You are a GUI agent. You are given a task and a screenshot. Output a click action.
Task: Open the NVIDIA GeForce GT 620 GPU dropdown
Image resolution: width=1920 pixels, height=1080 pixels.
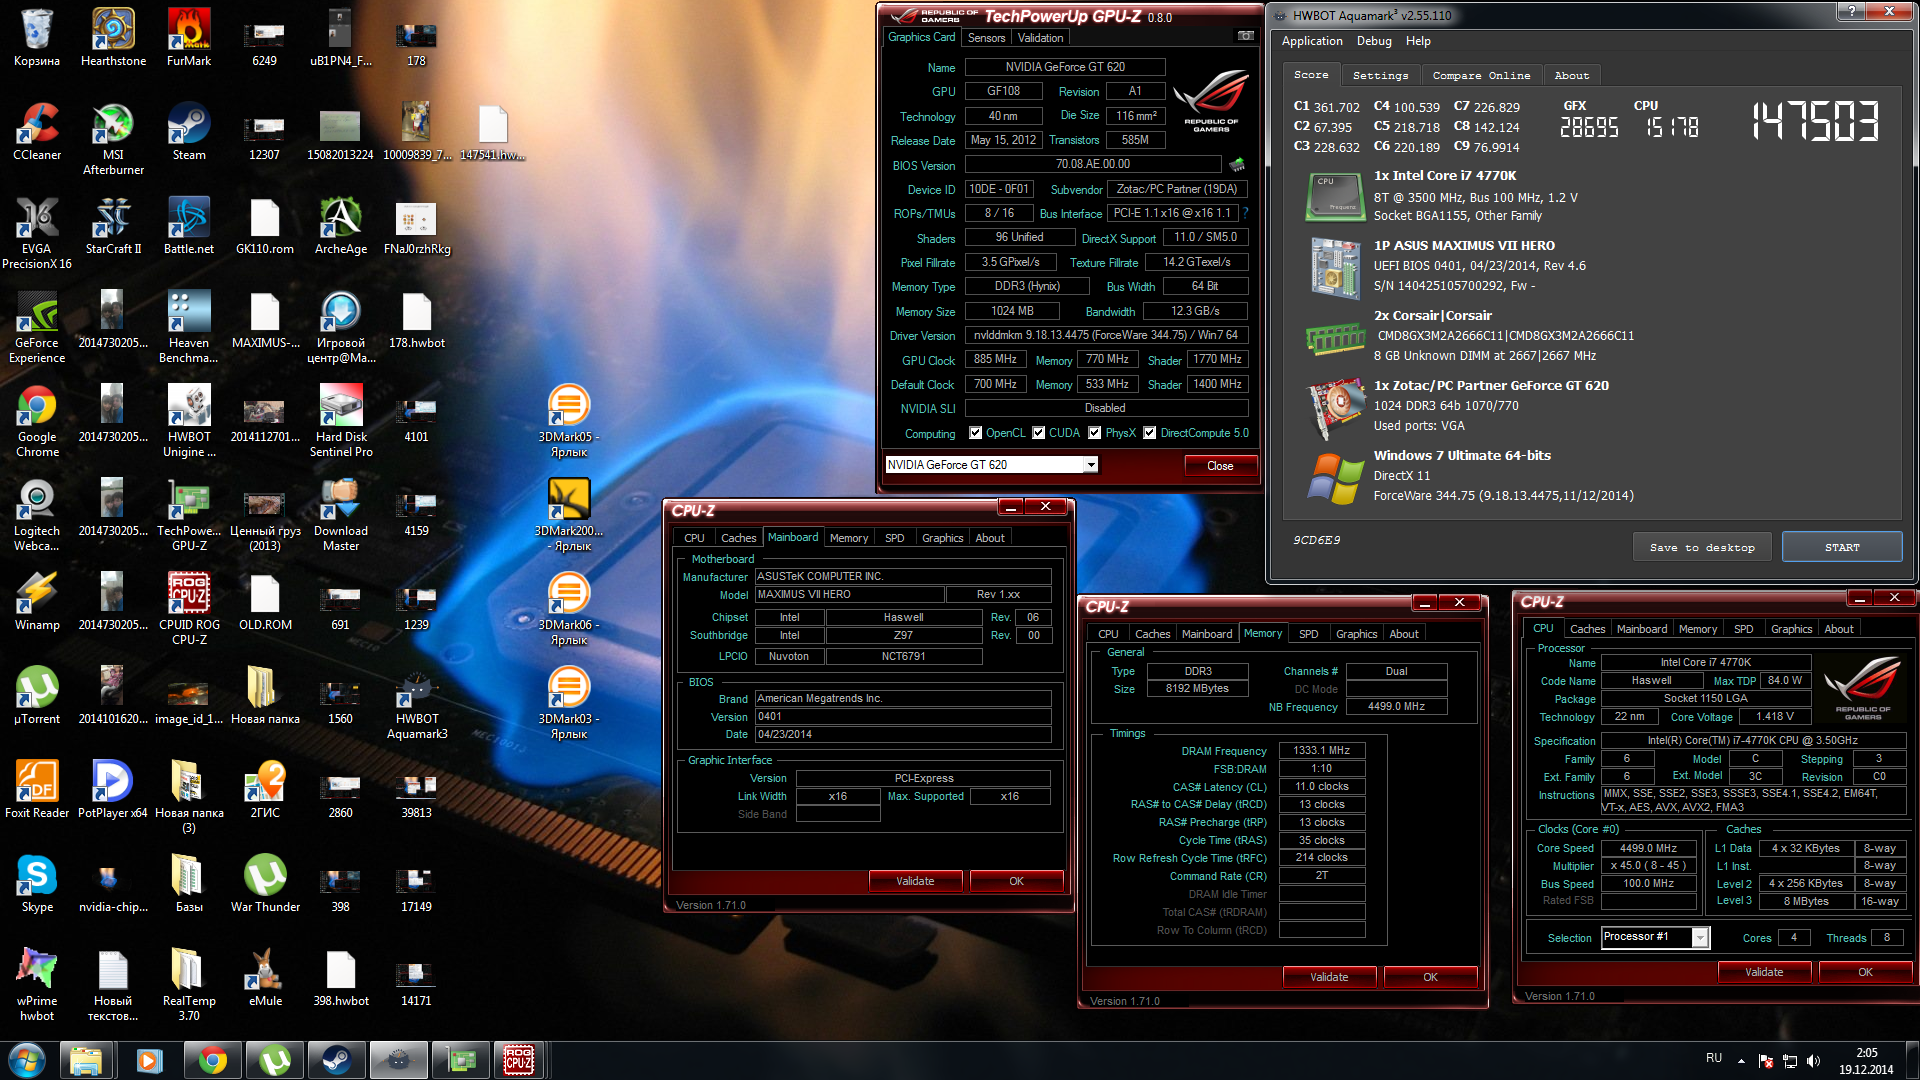(1091, 465)
